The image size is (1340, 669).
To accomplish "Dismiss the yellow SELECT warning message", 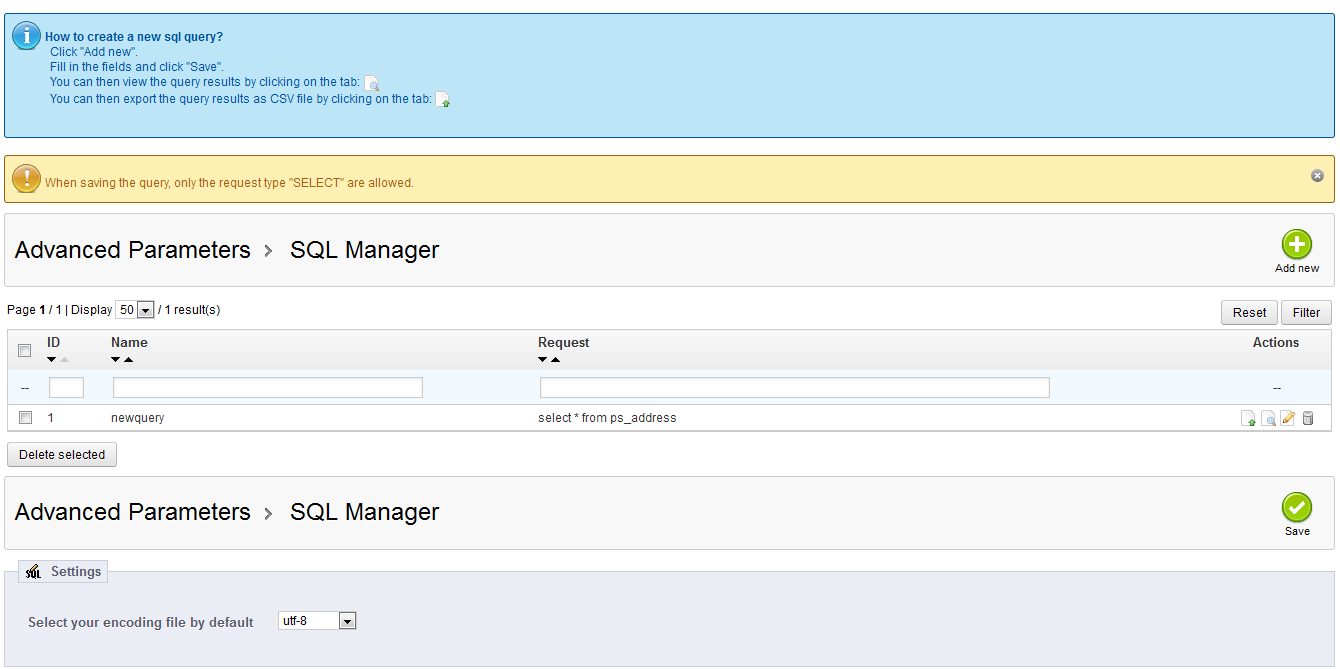I will 1317,176.
